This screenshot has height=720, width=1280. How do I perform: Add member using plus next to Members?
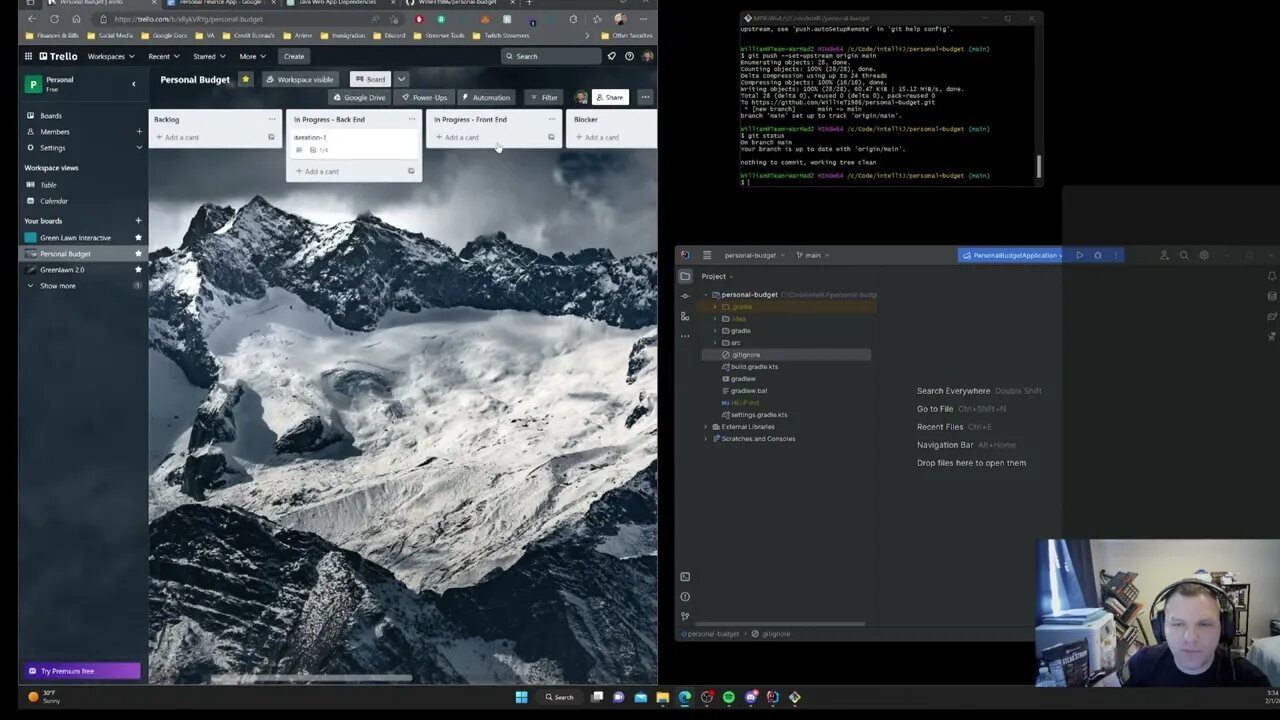(139, 132)
